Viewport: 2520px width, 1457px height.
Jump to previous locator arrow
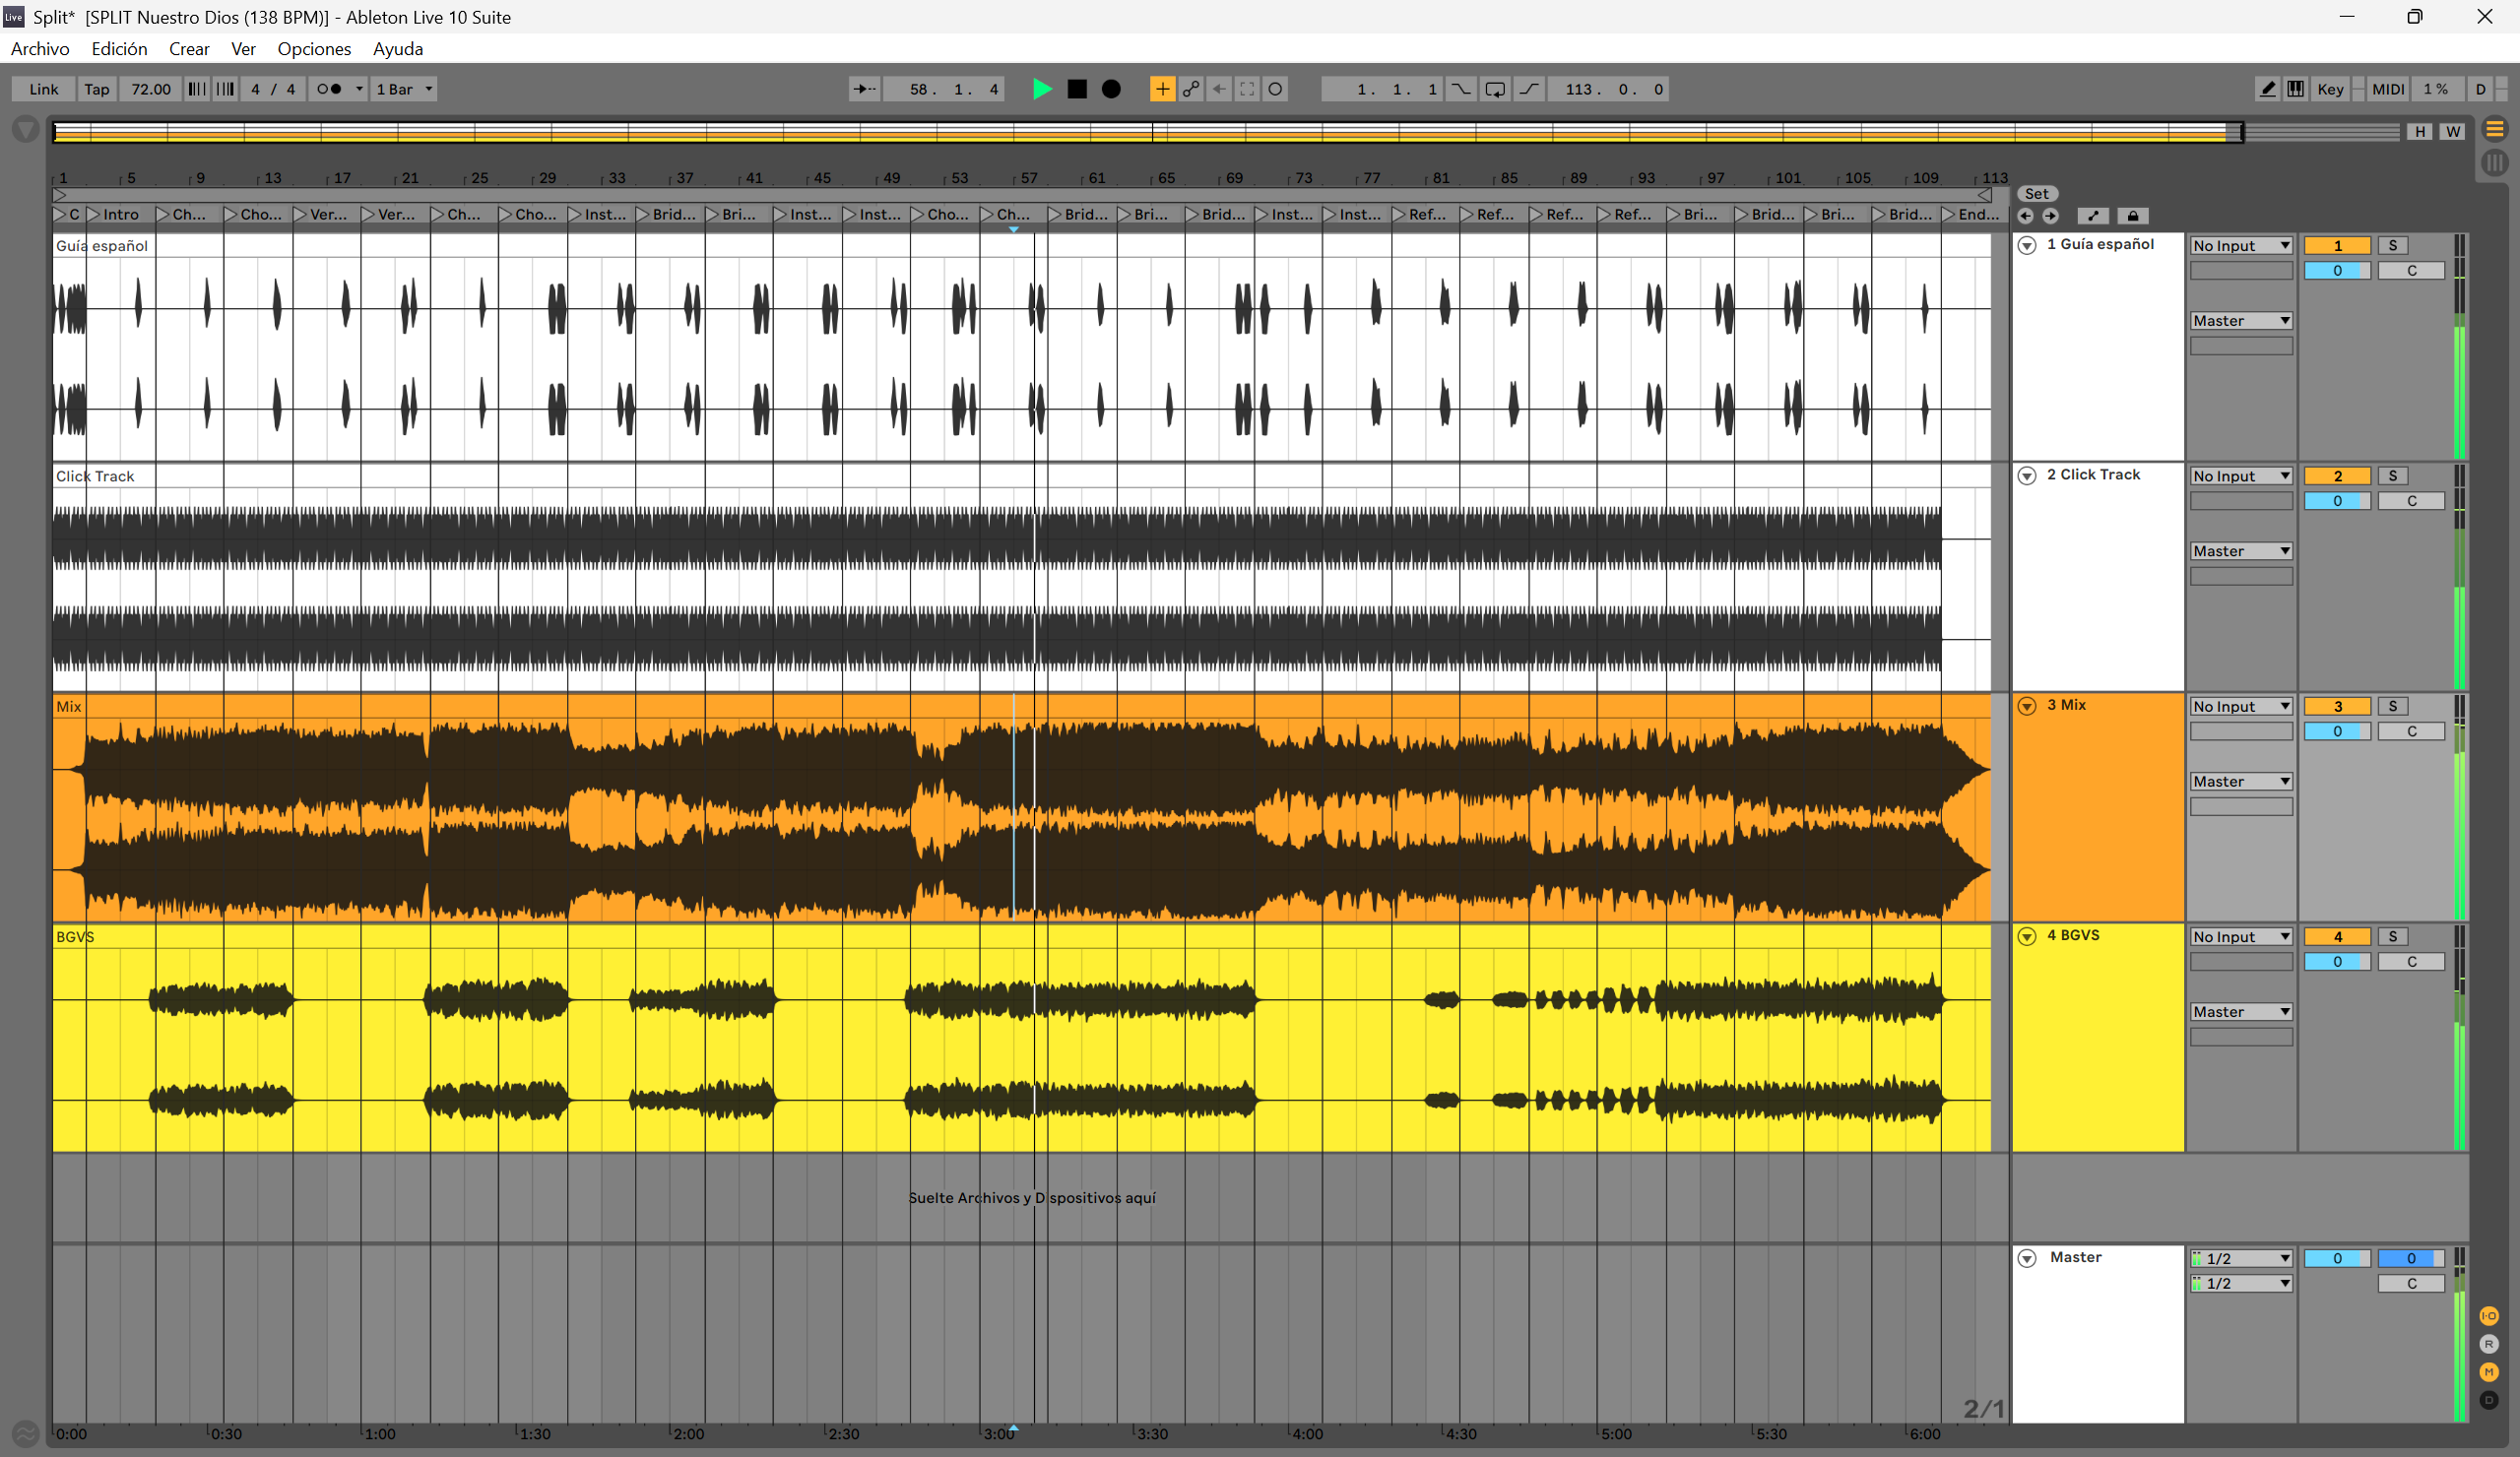(2025, 216)
